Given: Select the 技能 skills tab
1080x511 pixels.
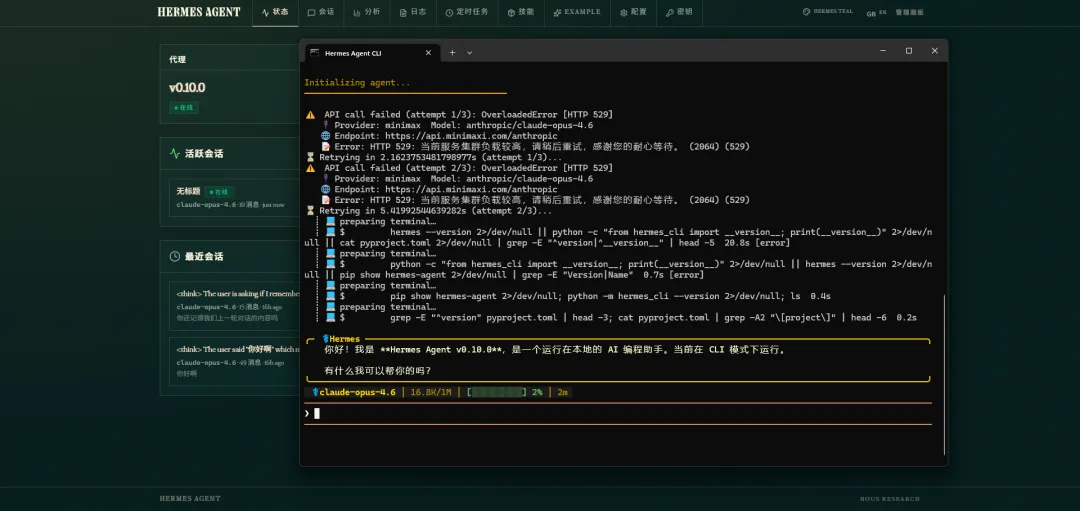Looking at the screenshot, I should coord(521,12).
